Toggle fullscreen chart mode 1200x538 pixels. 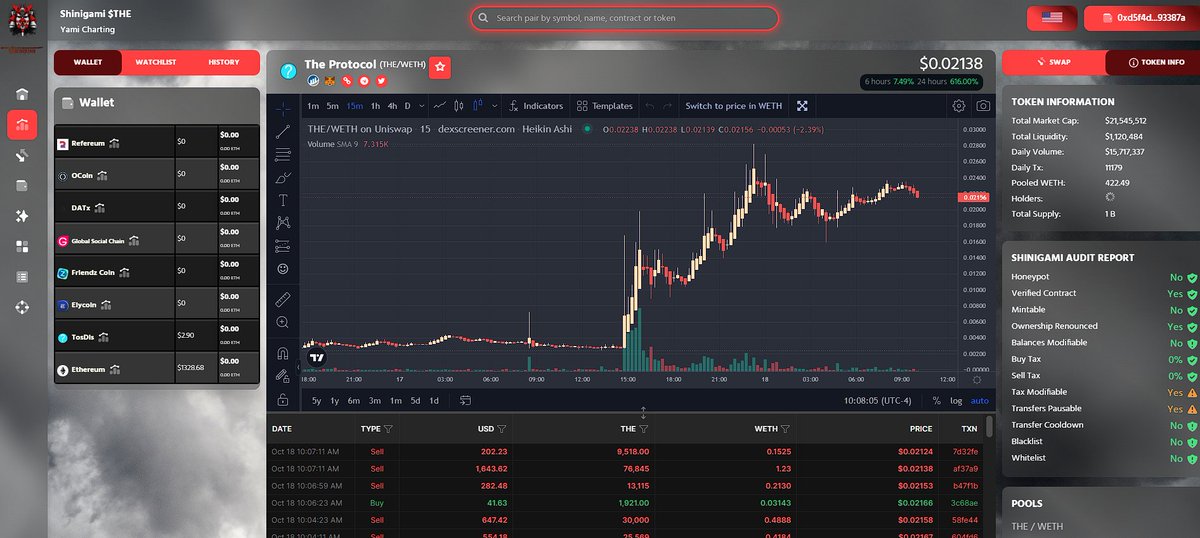(x=802, y=106)
